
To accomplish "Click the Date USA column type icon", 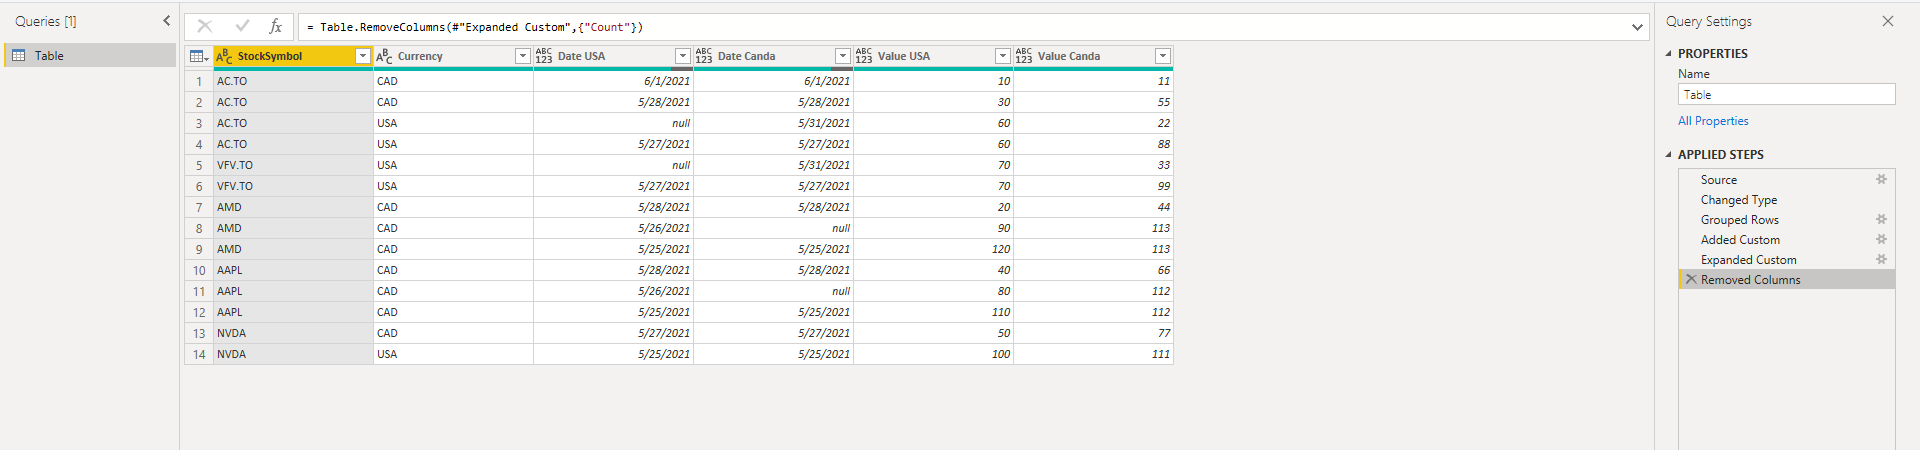I will point(544,57).
